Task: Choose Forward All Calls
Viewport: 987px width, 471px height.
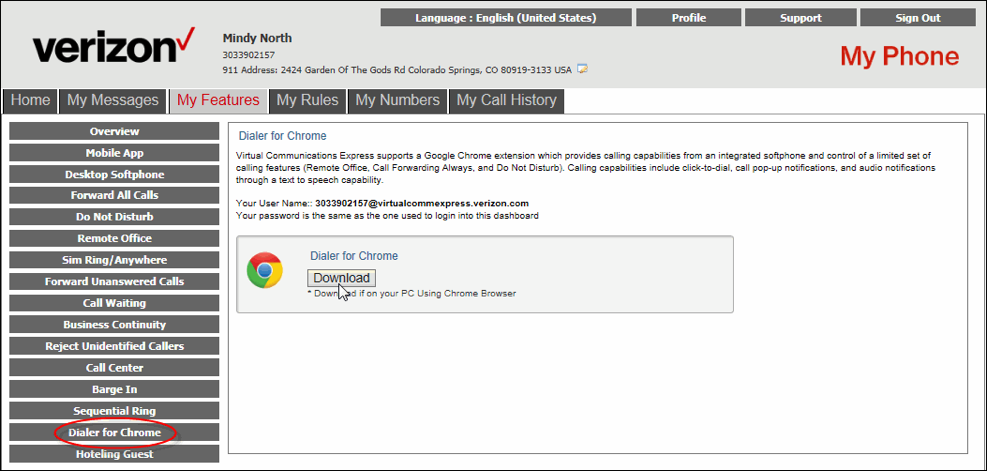Action: (114, 196)
